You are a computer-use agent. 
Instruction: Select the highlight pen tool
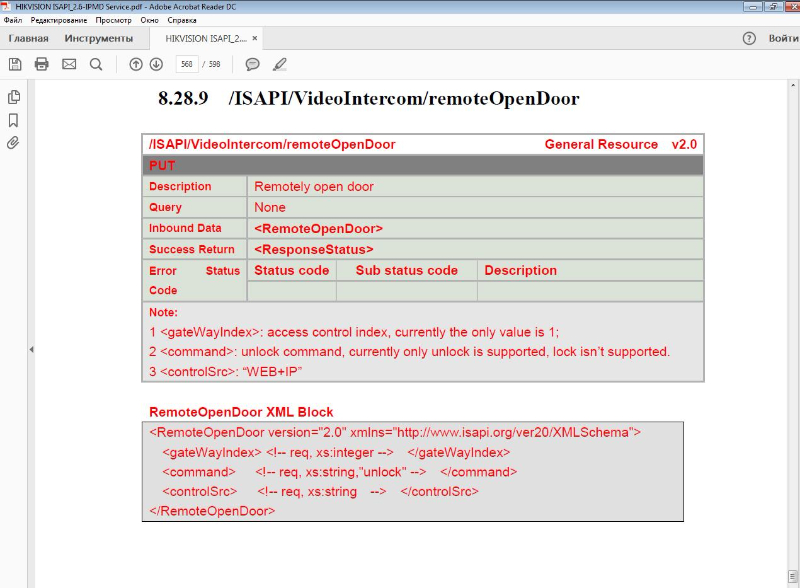(280, 64)
